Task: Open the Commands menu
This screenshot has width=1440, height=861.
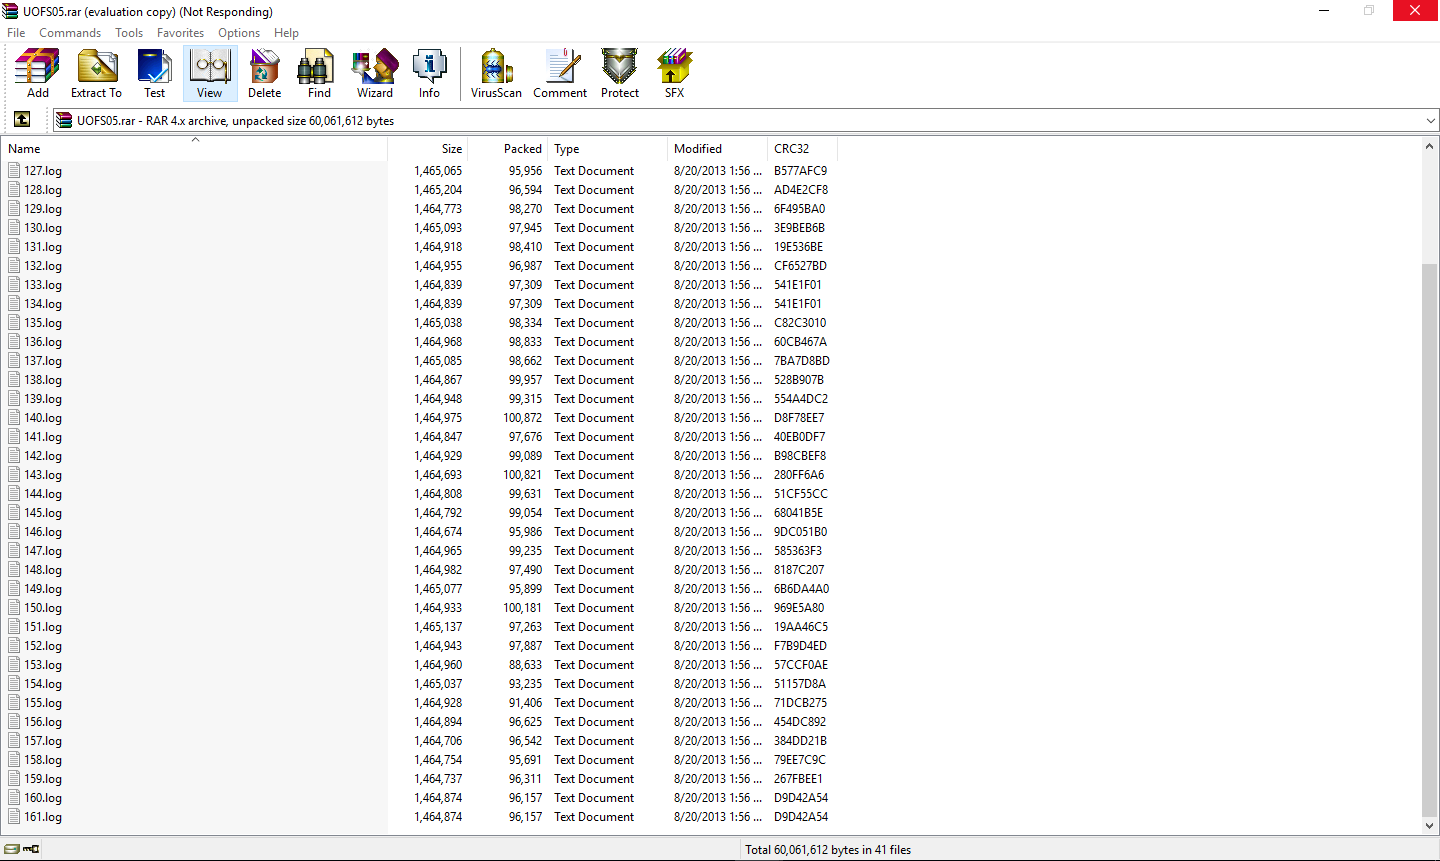Action: pos(70,33)
